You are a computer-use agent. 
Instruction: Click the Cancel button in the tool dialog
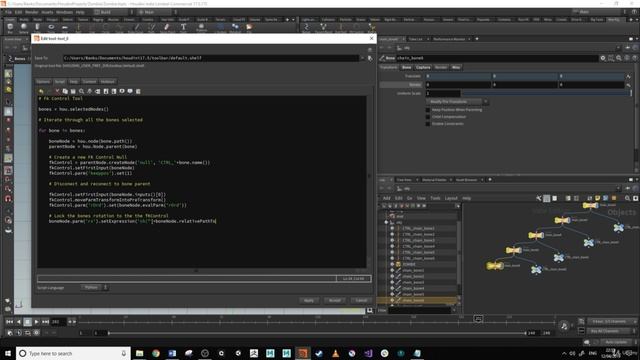(361, 300)
